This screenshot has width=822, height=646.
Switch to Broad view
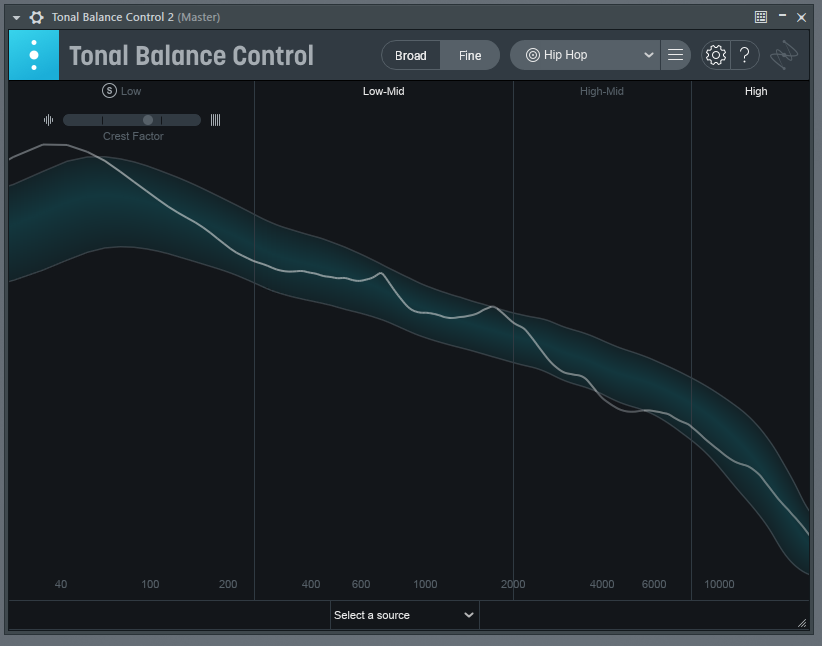[410, 55]
